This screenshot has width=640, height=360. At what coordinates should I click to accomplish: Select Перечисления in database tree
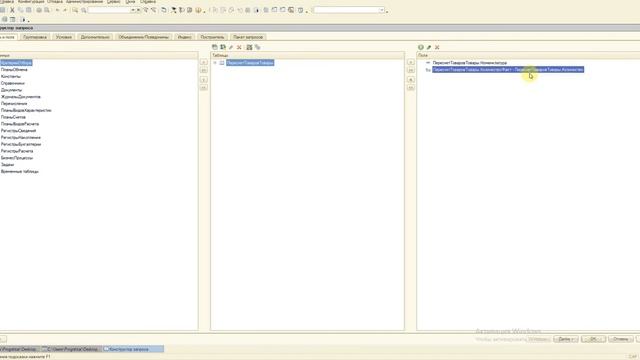coord(14,104)
